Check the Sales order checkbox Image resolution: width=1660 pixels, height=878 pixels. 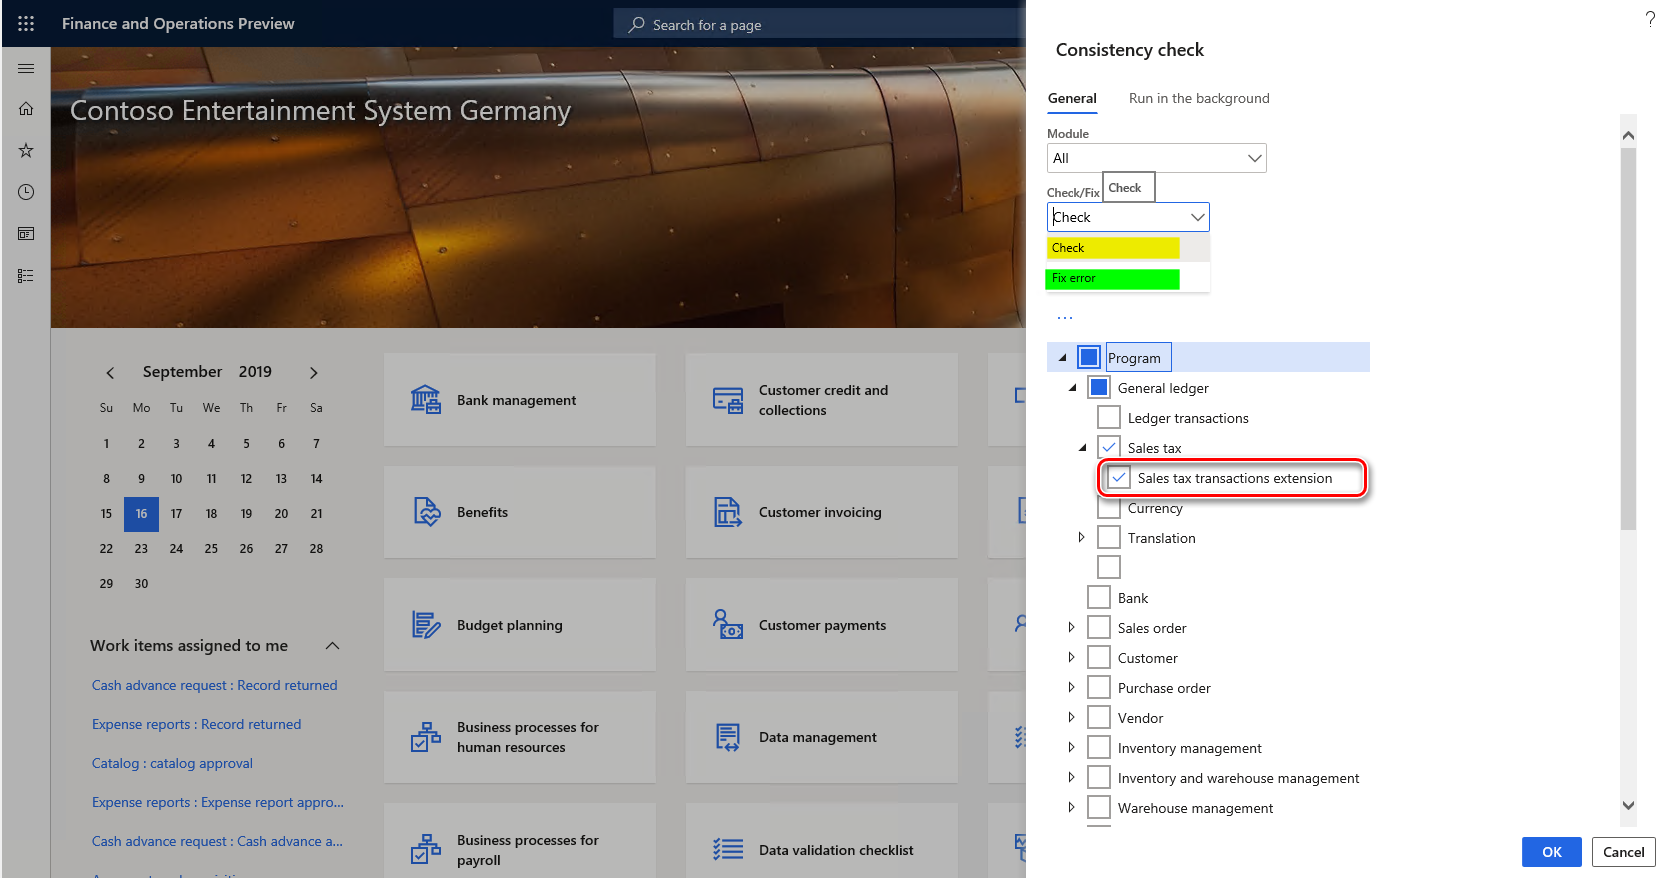[1099, 627]
